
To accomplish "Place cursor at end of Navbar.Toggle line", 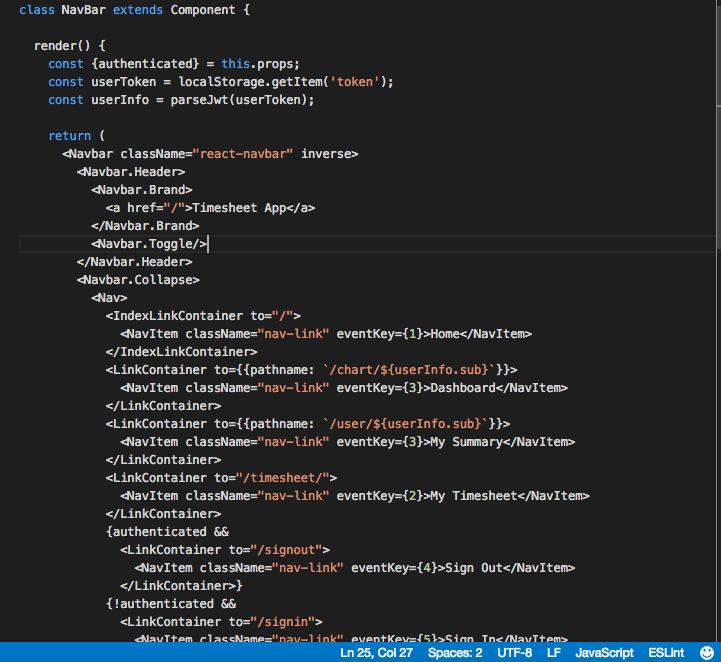I will [x=208, y=244].
